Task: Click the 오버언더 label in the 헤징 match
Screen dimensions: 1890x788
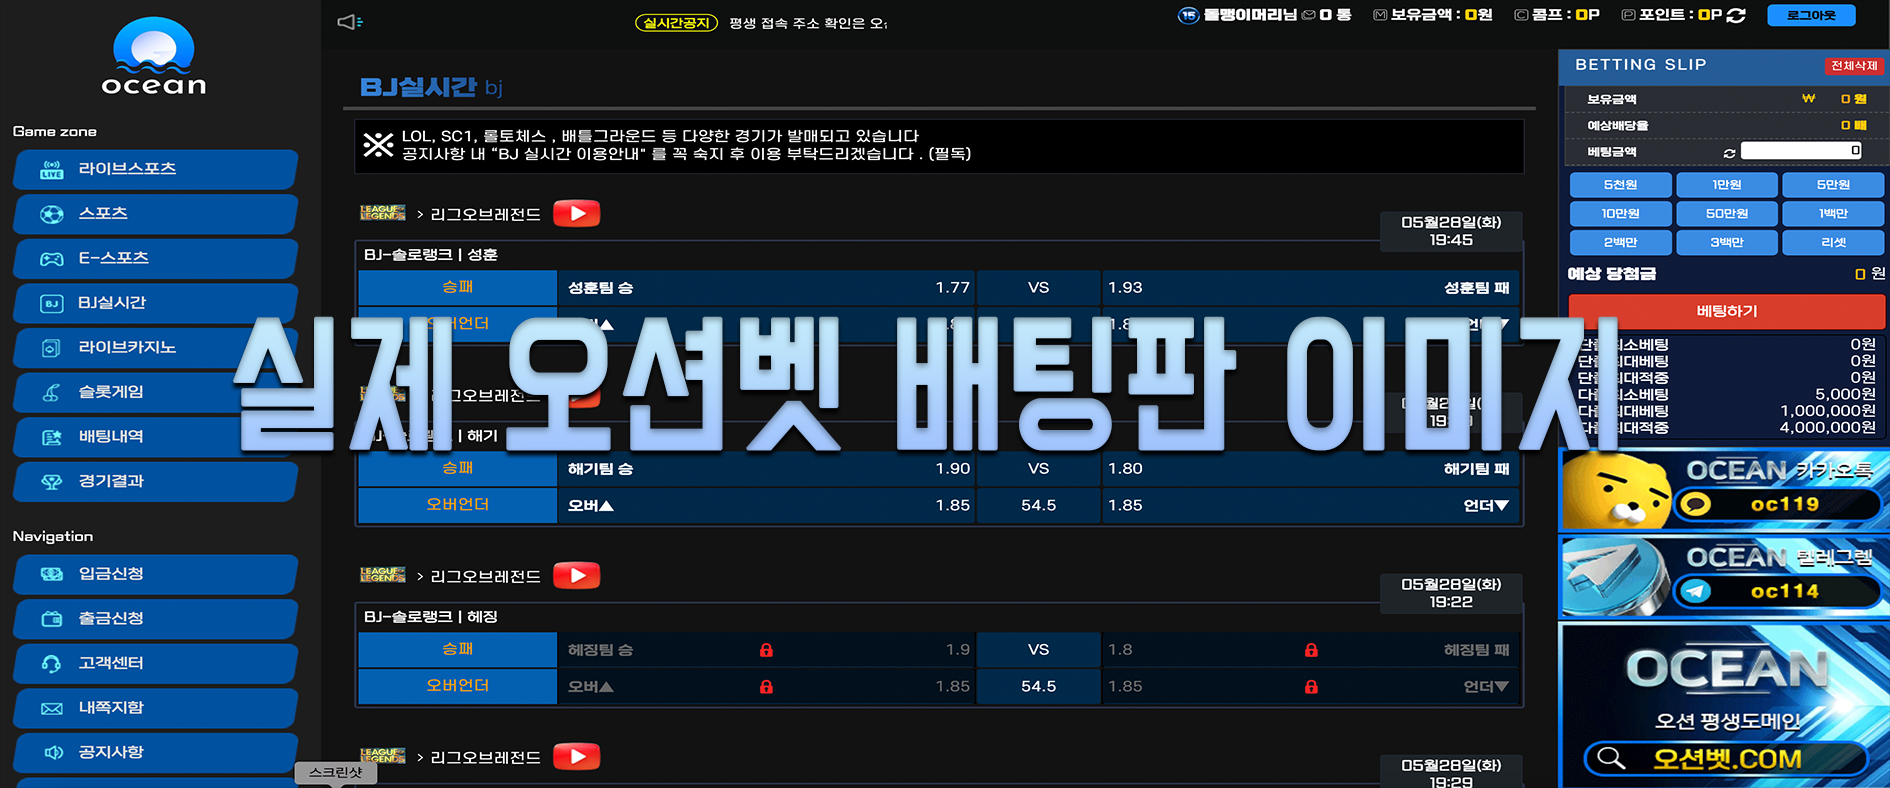Action: tap(458, 687)
